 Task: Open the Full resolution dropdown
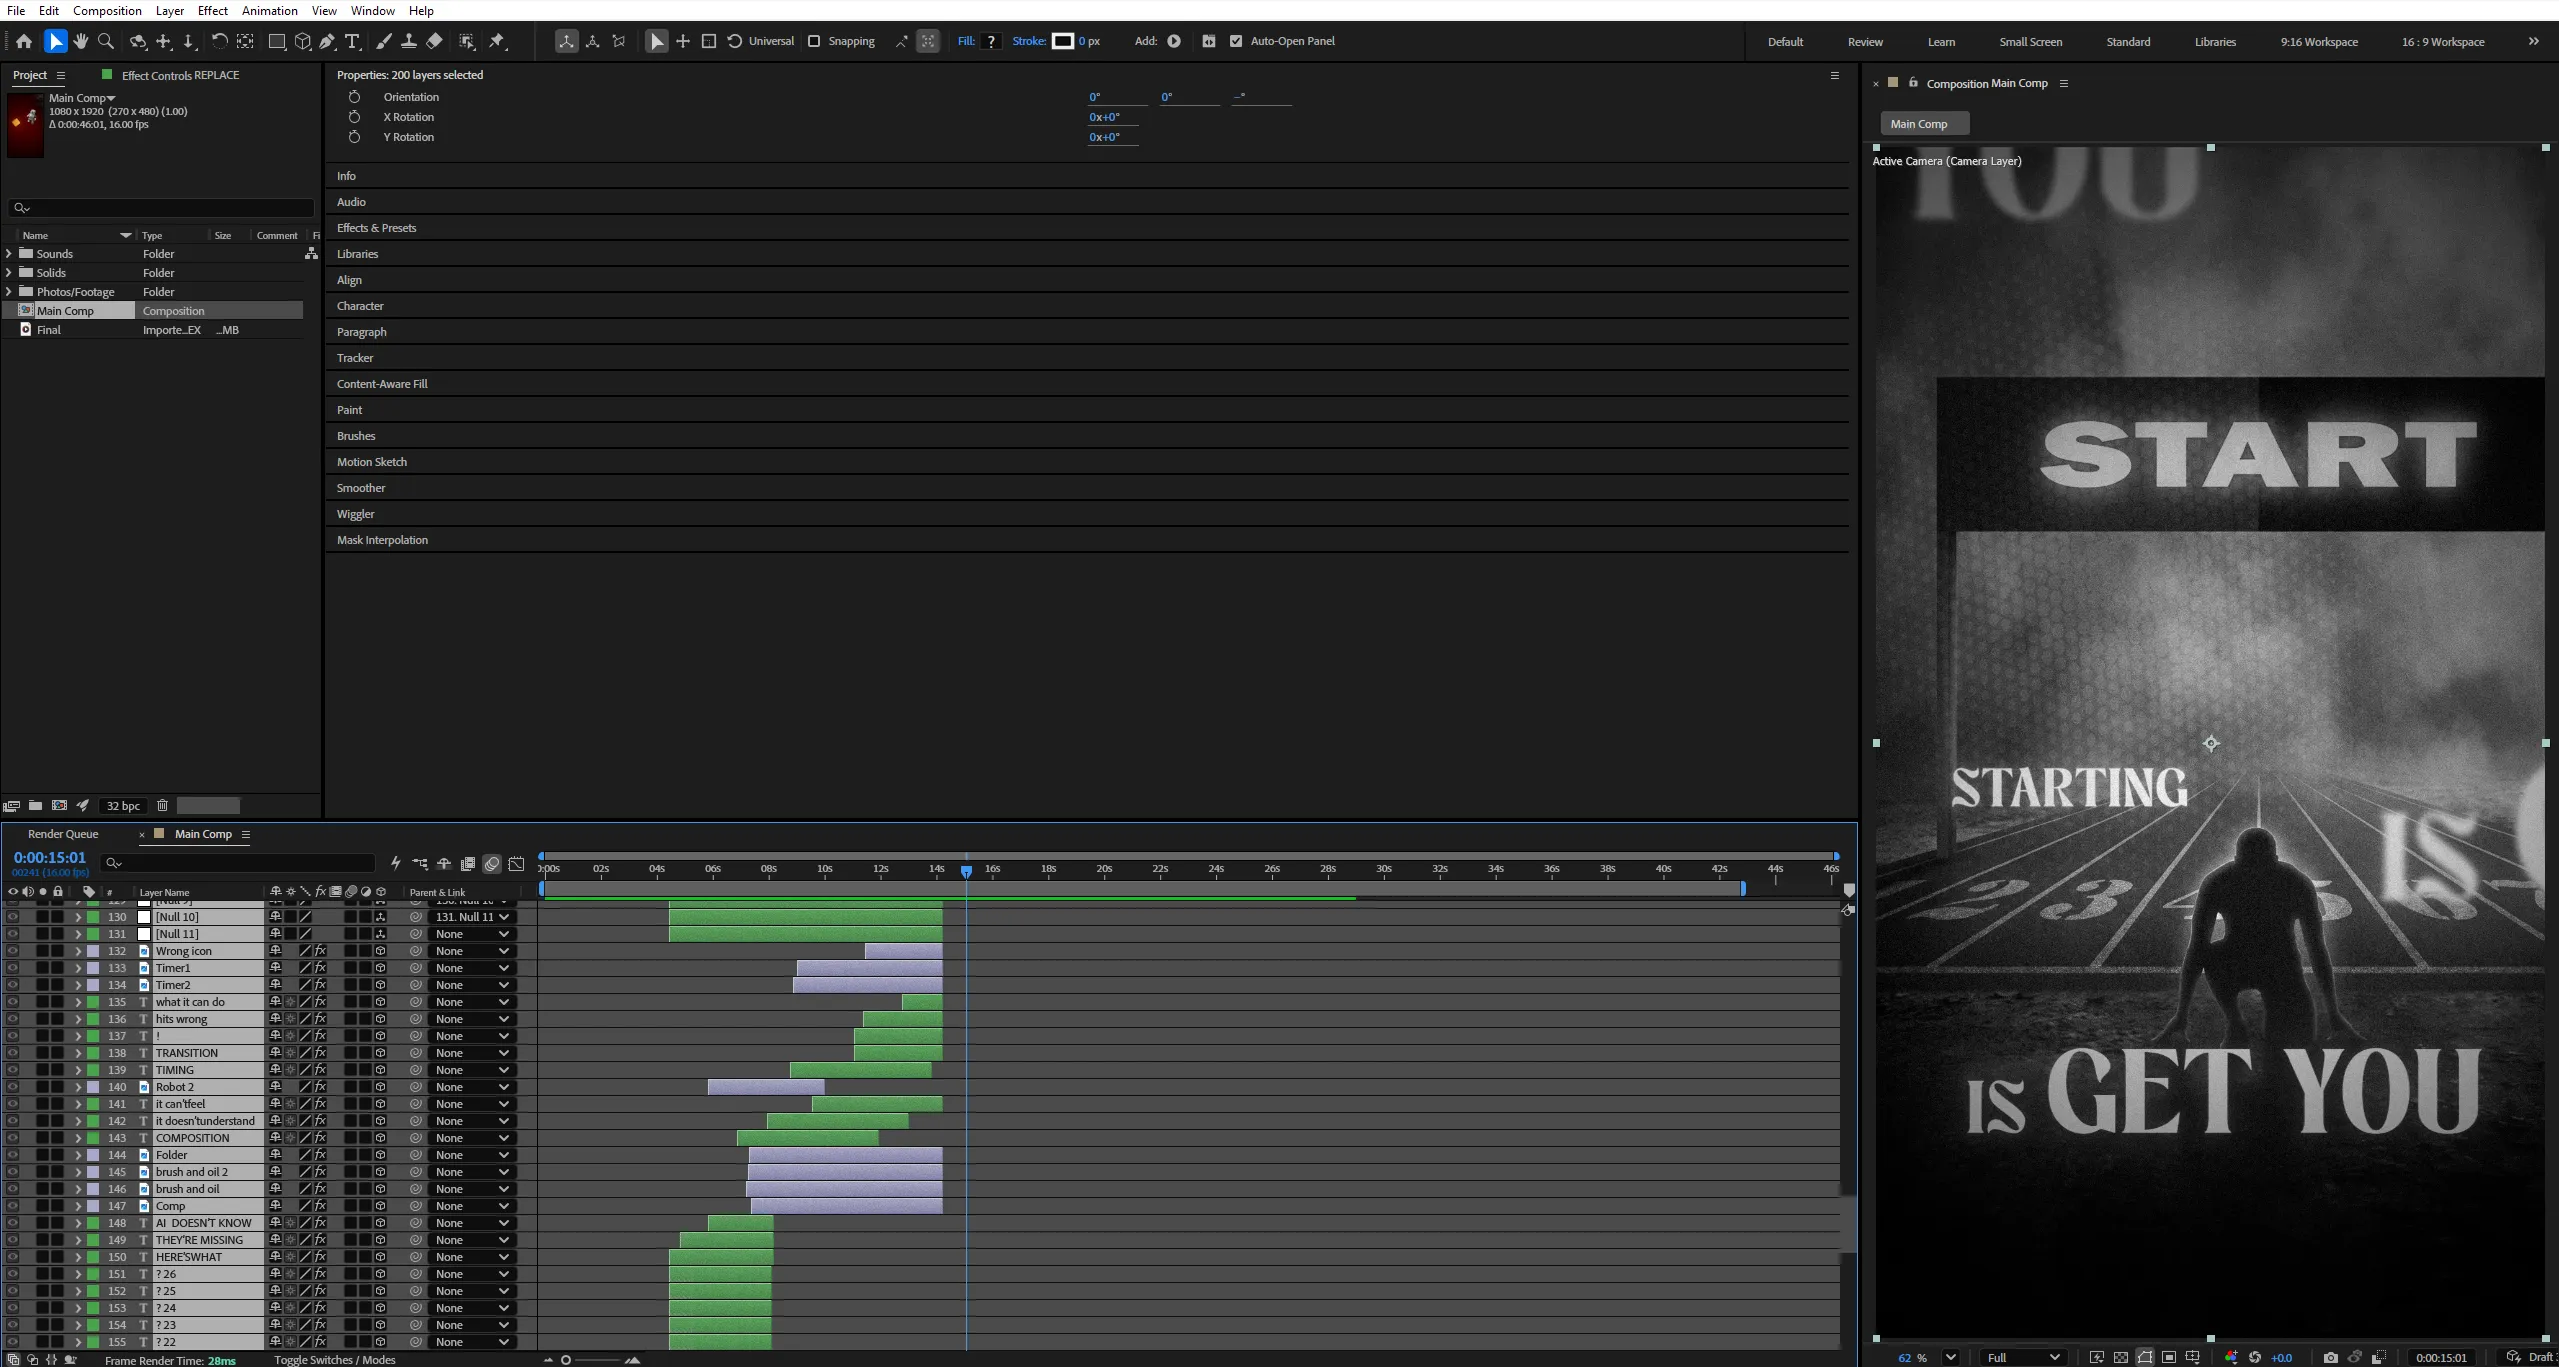tap(2023, 1357)
